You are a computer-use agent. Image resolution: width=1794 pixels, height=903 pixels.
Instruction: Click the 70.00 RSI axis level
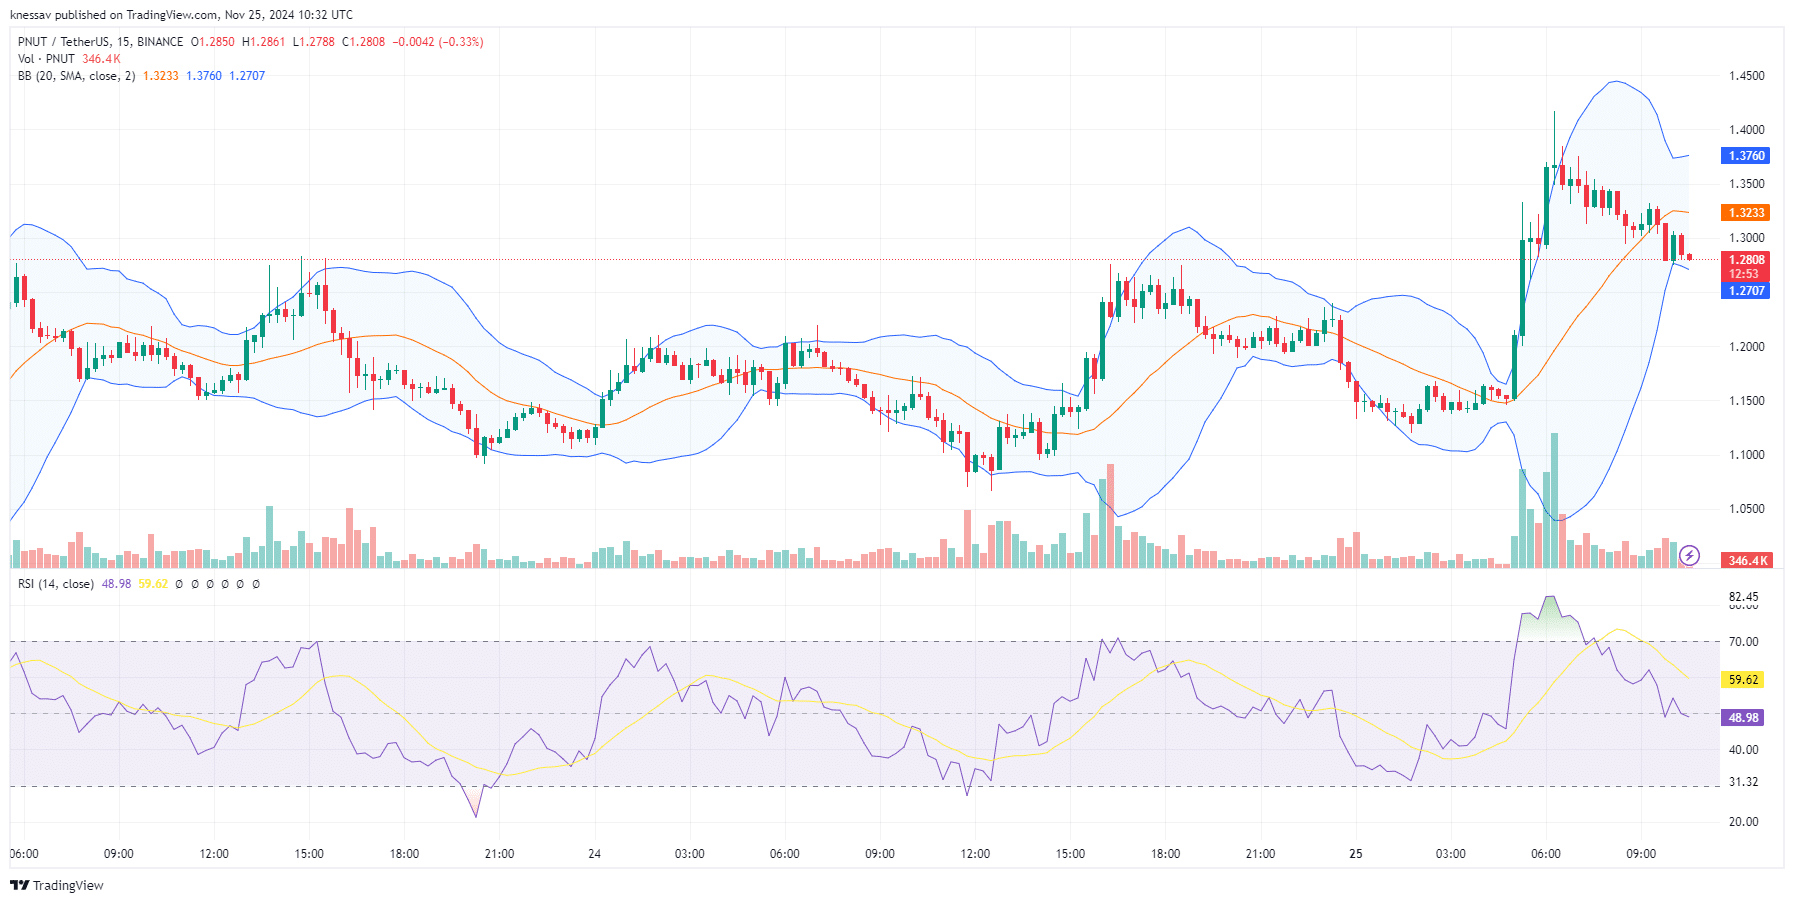click(x=1744, y=642)
